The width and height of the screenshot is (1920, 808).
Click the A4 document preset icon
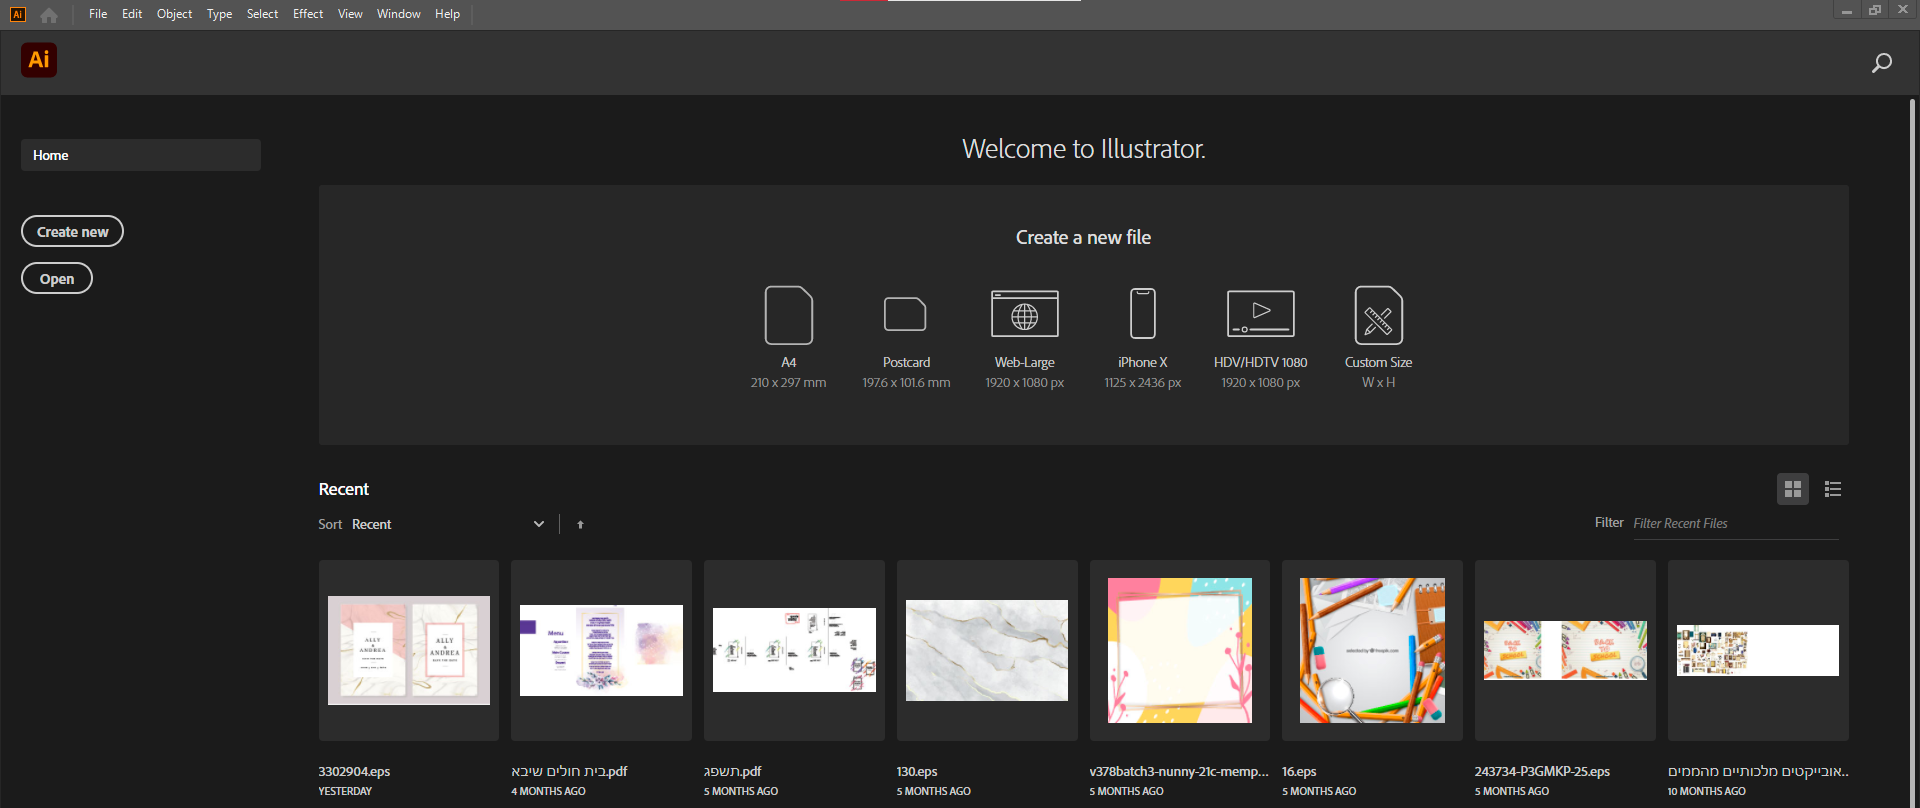788,315
